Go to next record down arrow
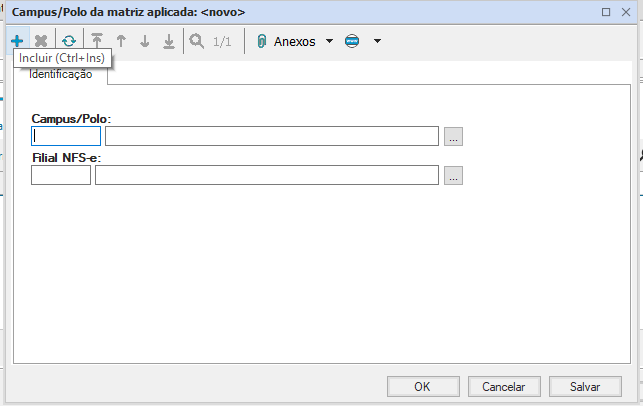The height and width of the screenshot is (406, 643). (145, 41)
